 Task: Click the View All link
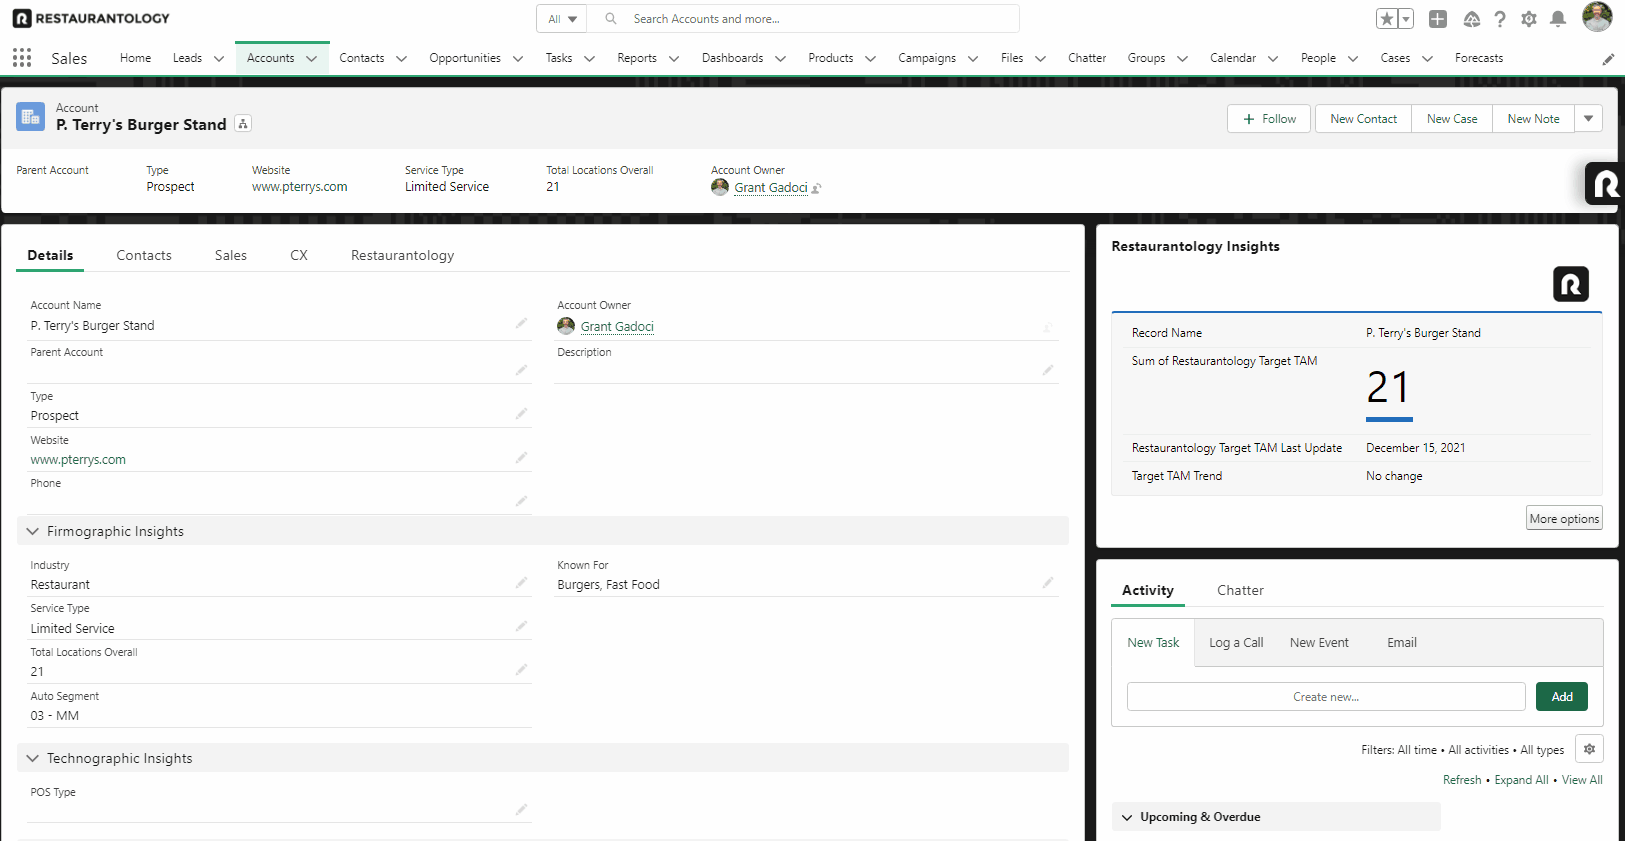1582,780
